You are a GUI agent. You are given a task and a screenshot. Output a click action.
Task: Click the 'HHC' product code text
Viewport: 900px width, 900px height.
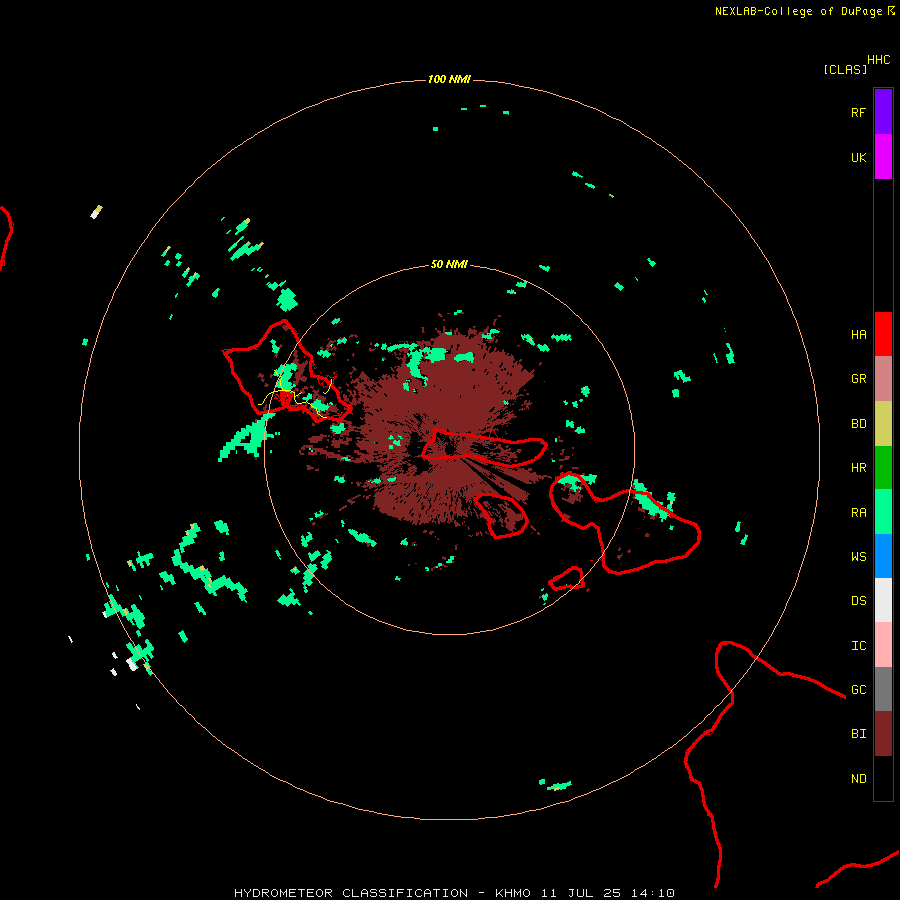tap(878, 59)
